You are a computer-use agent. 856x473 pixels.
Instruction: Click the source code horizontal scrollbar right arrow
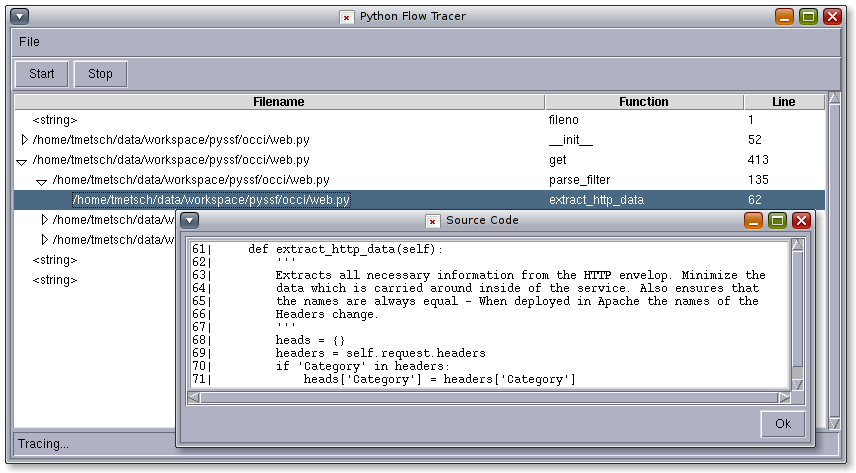(x=784, y=398)
